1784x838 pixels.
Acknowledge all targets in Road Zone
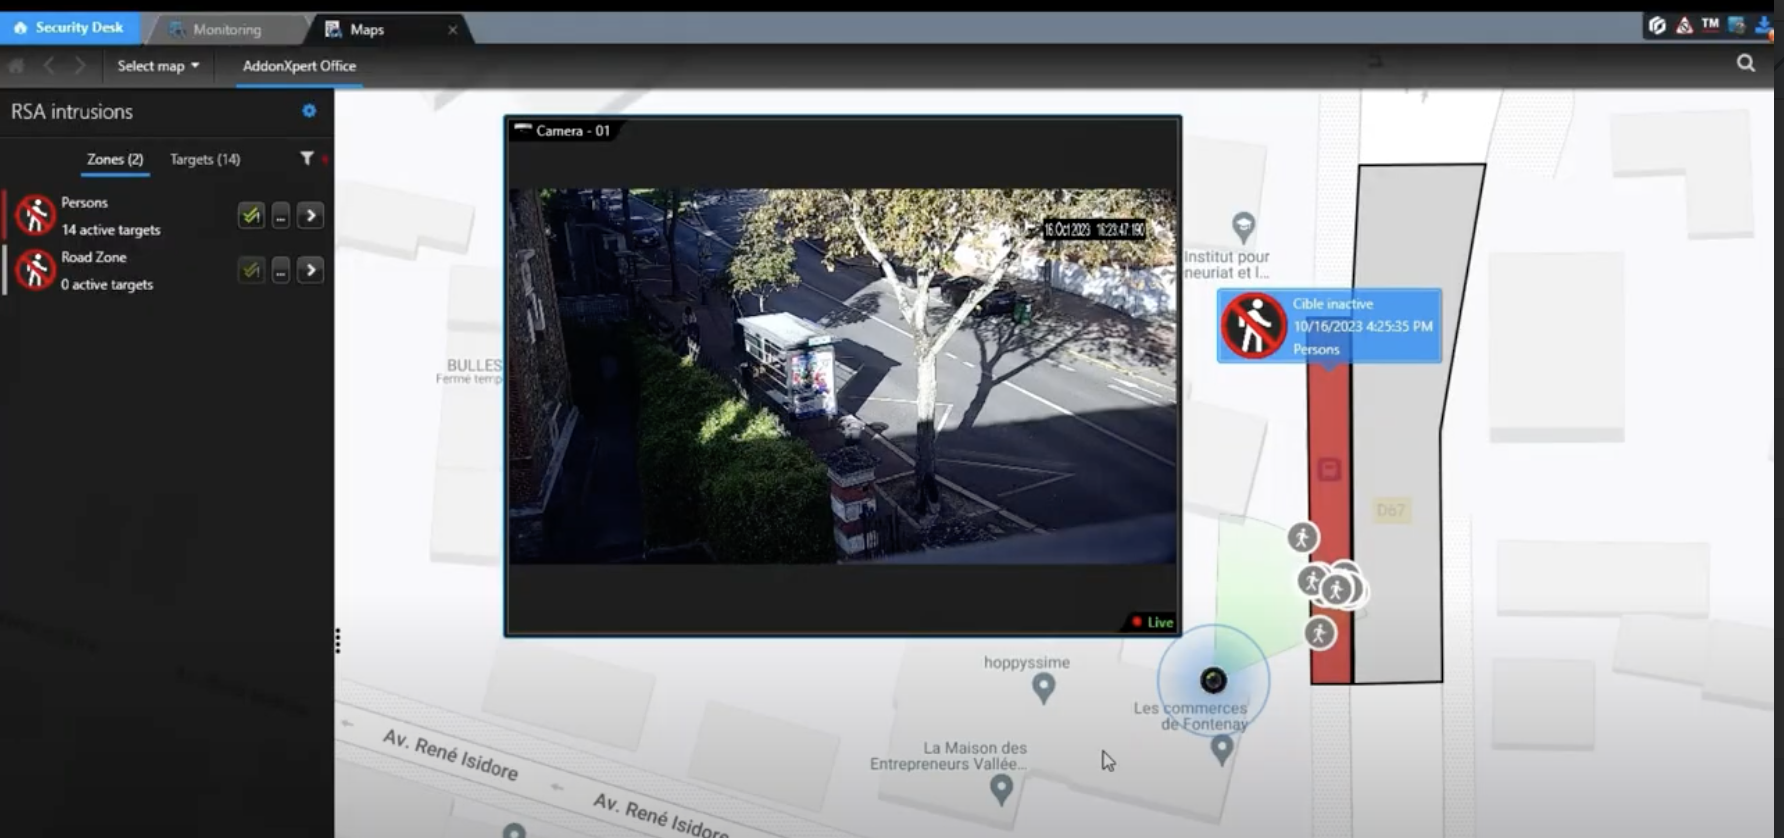tap(251, 270)
